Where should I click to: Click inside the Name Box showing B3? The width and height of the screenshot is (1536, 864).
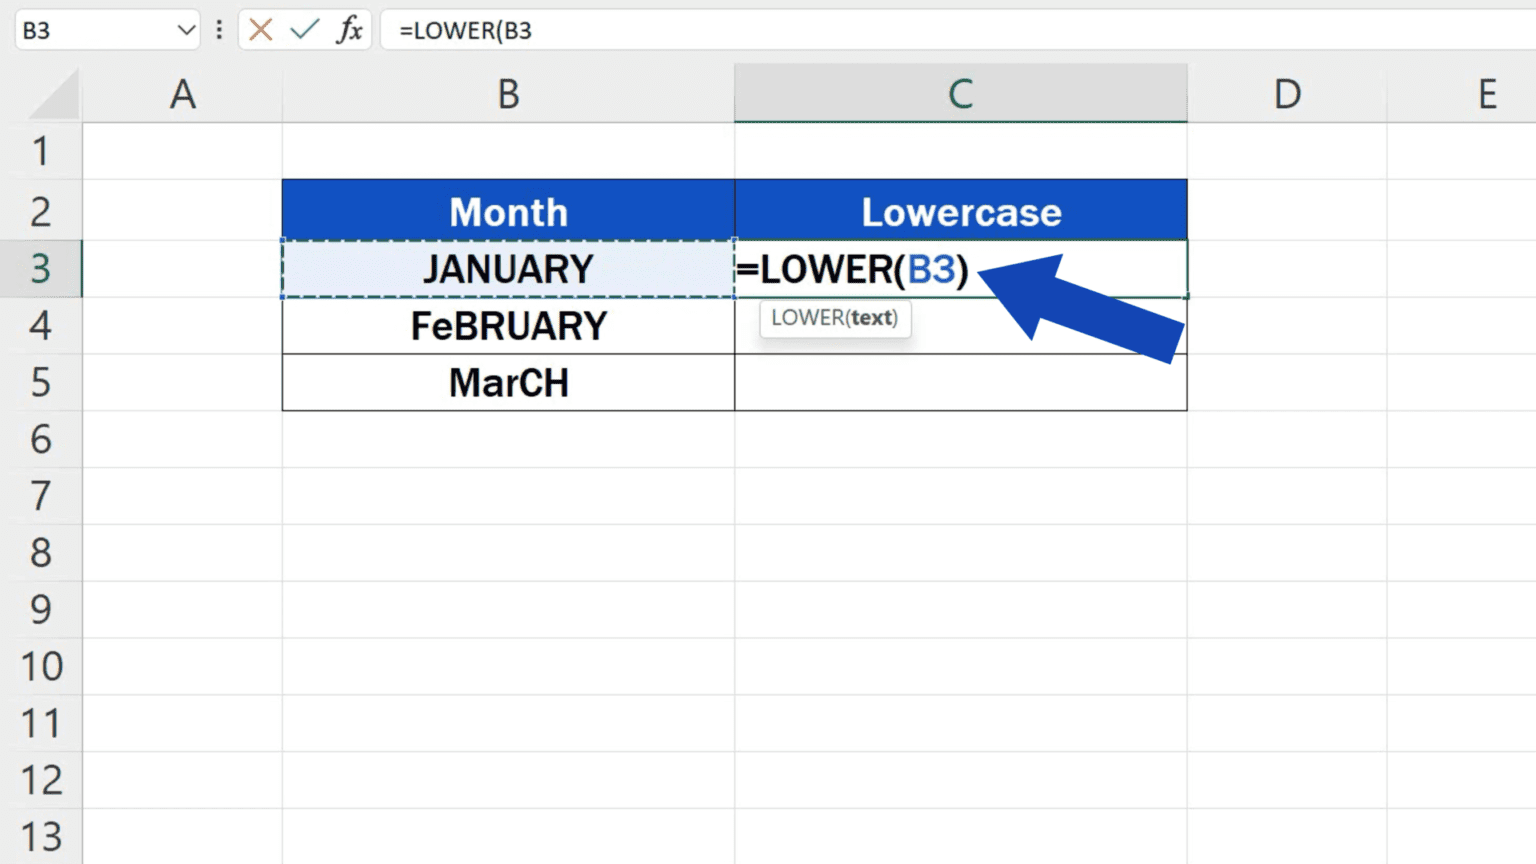[90, 30]
